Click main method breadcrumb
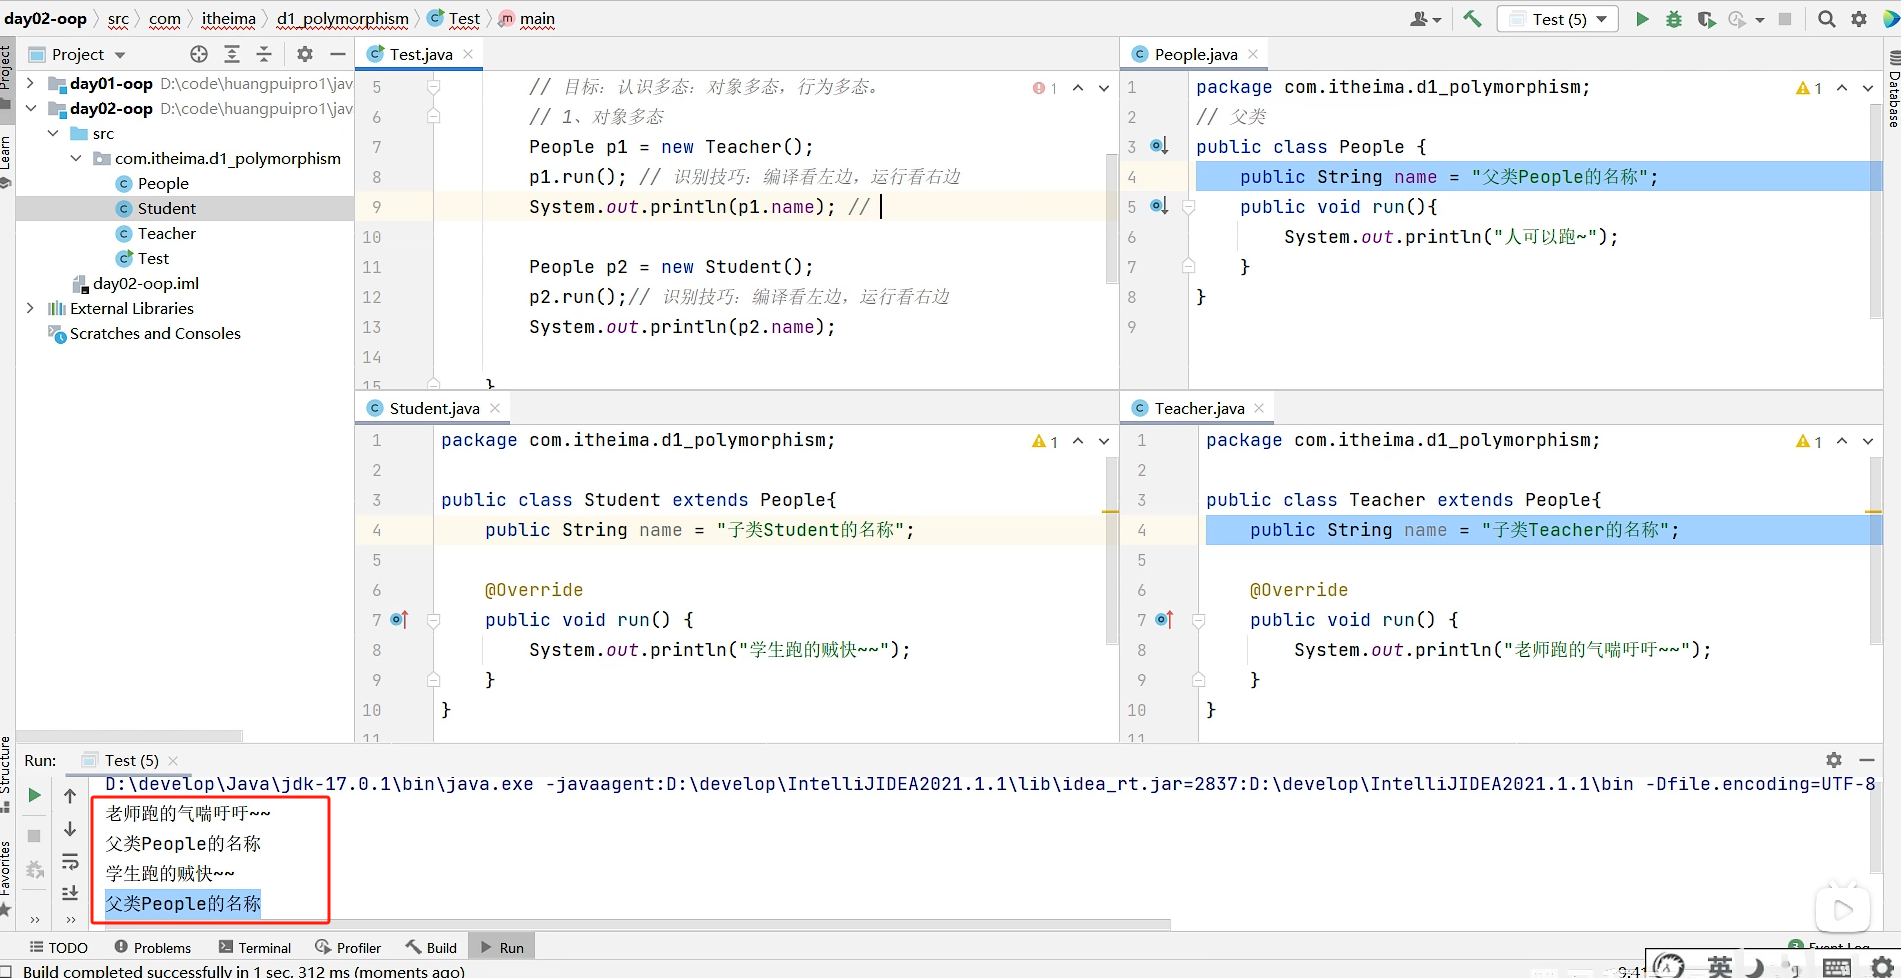Viewport: 1901px width, 978px height. (x=527, y=19)
